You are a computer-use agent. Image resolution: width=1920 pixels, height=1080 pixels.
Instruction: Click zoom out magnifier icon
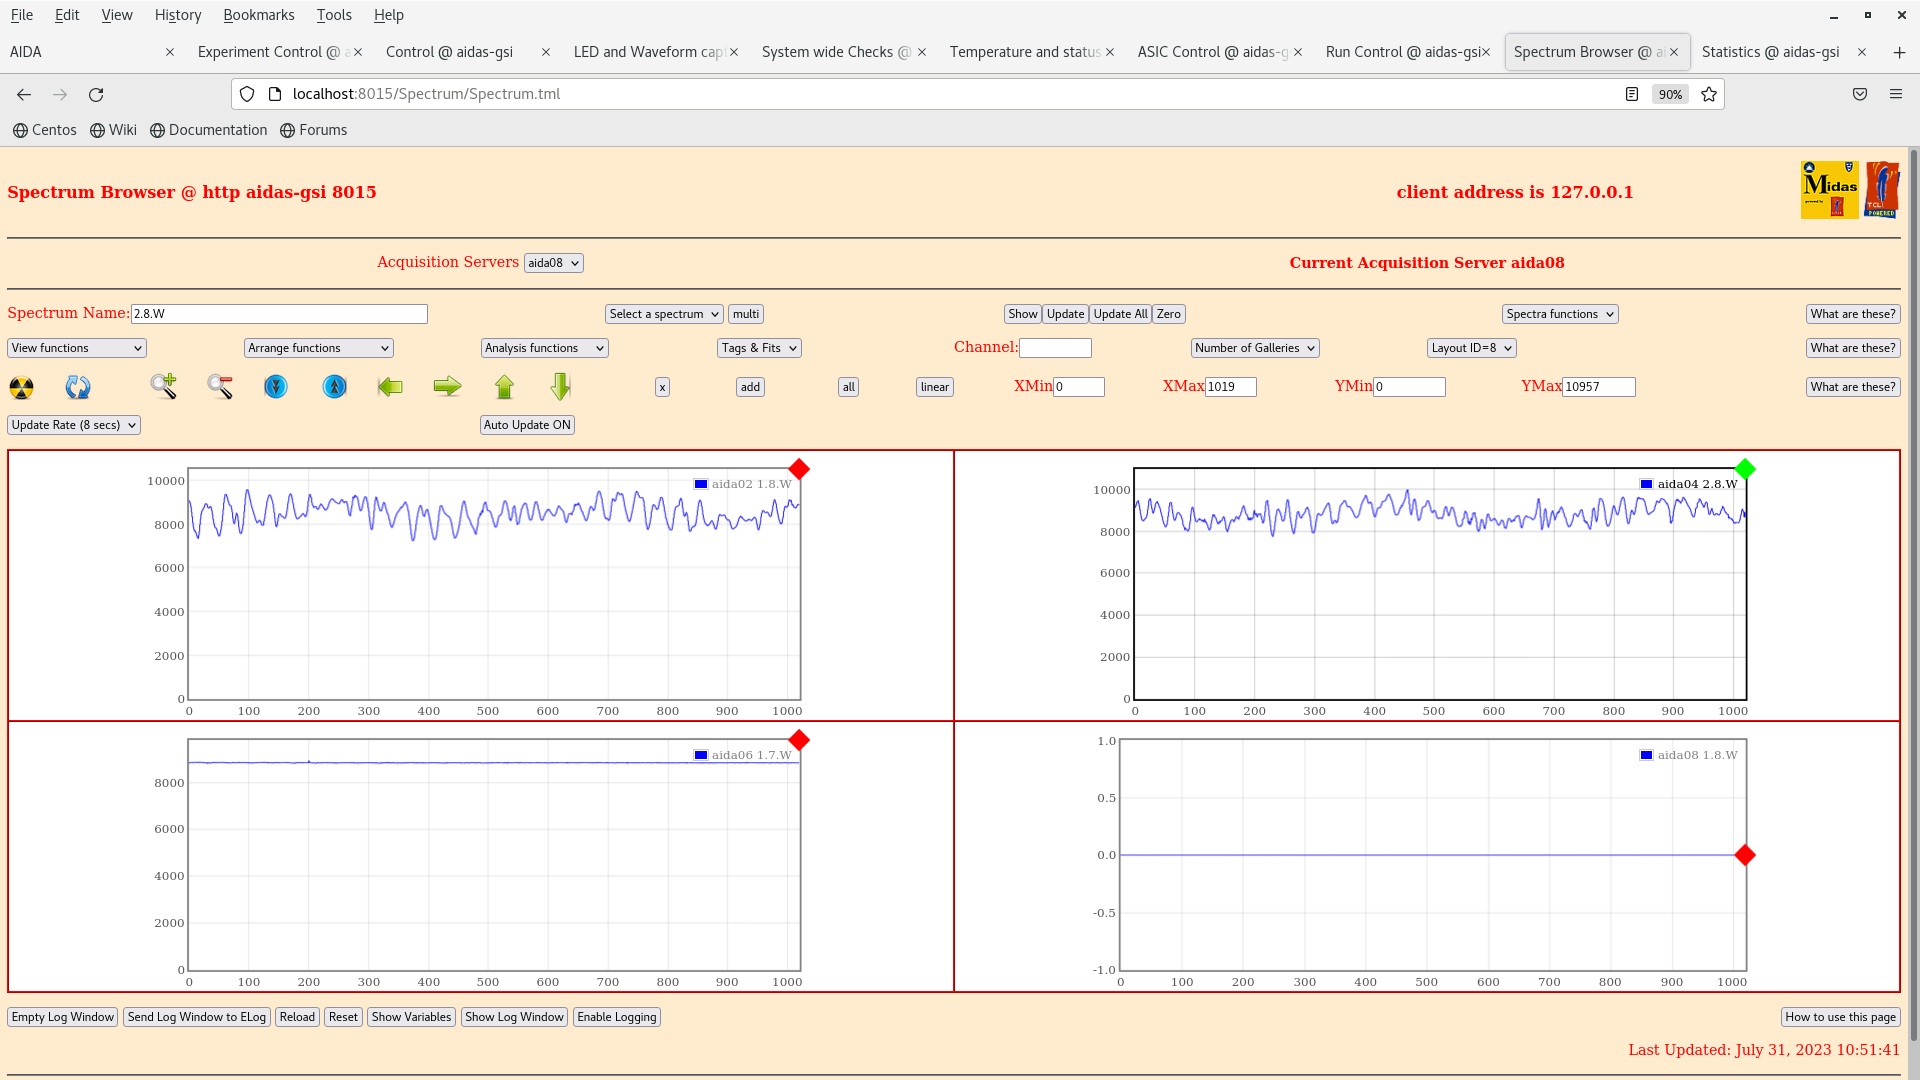(x=220, y=387)
